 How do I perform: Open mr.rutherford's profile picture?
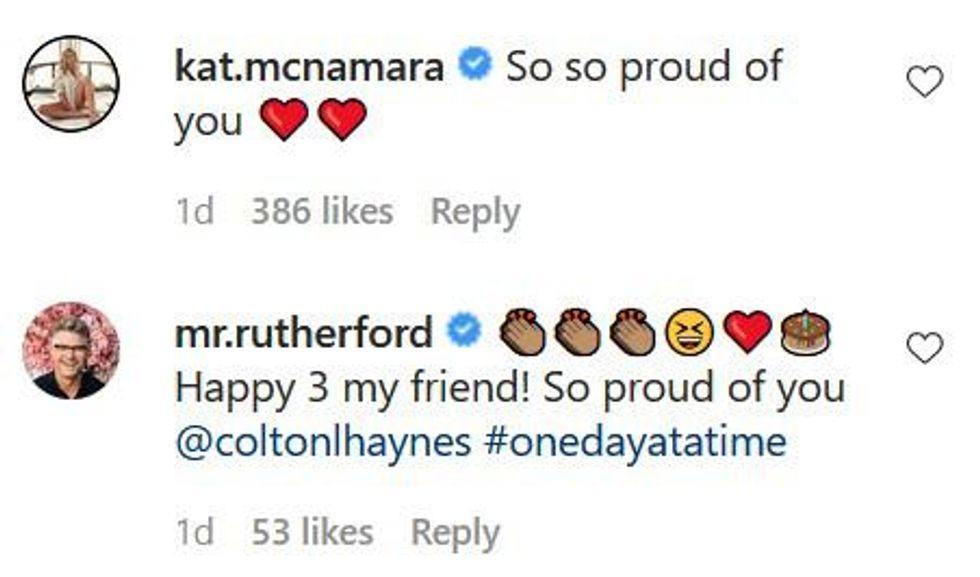(71, 350)
